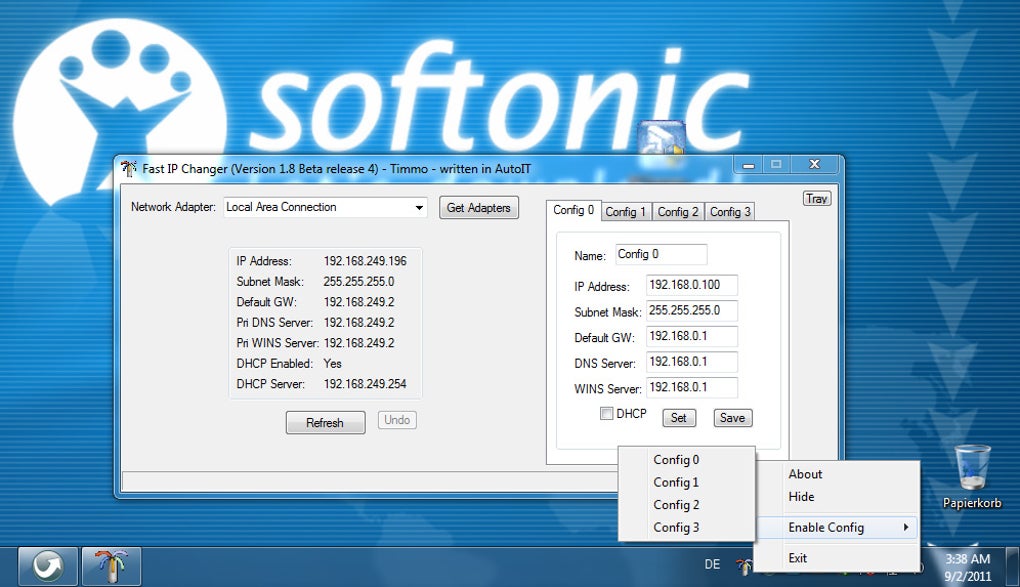Click the config IP Address field
This screenshot has width=1020, height=587.
(x=691, y=285)
